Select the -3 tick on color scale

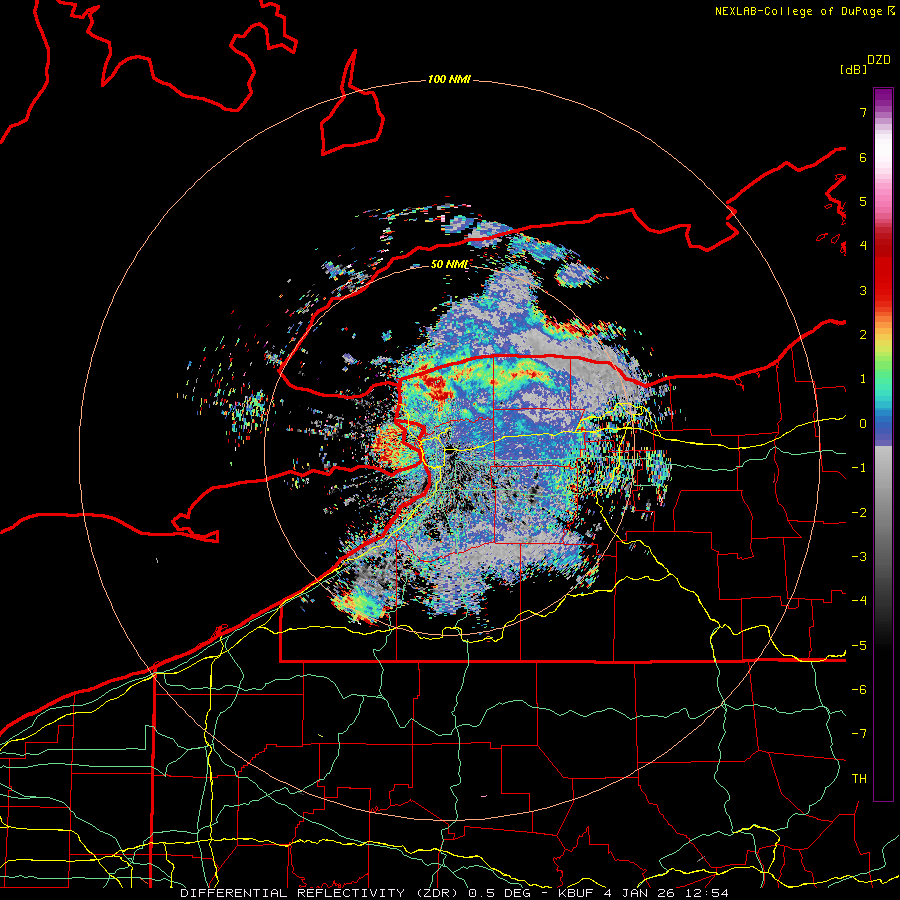(x=859, y=557)
